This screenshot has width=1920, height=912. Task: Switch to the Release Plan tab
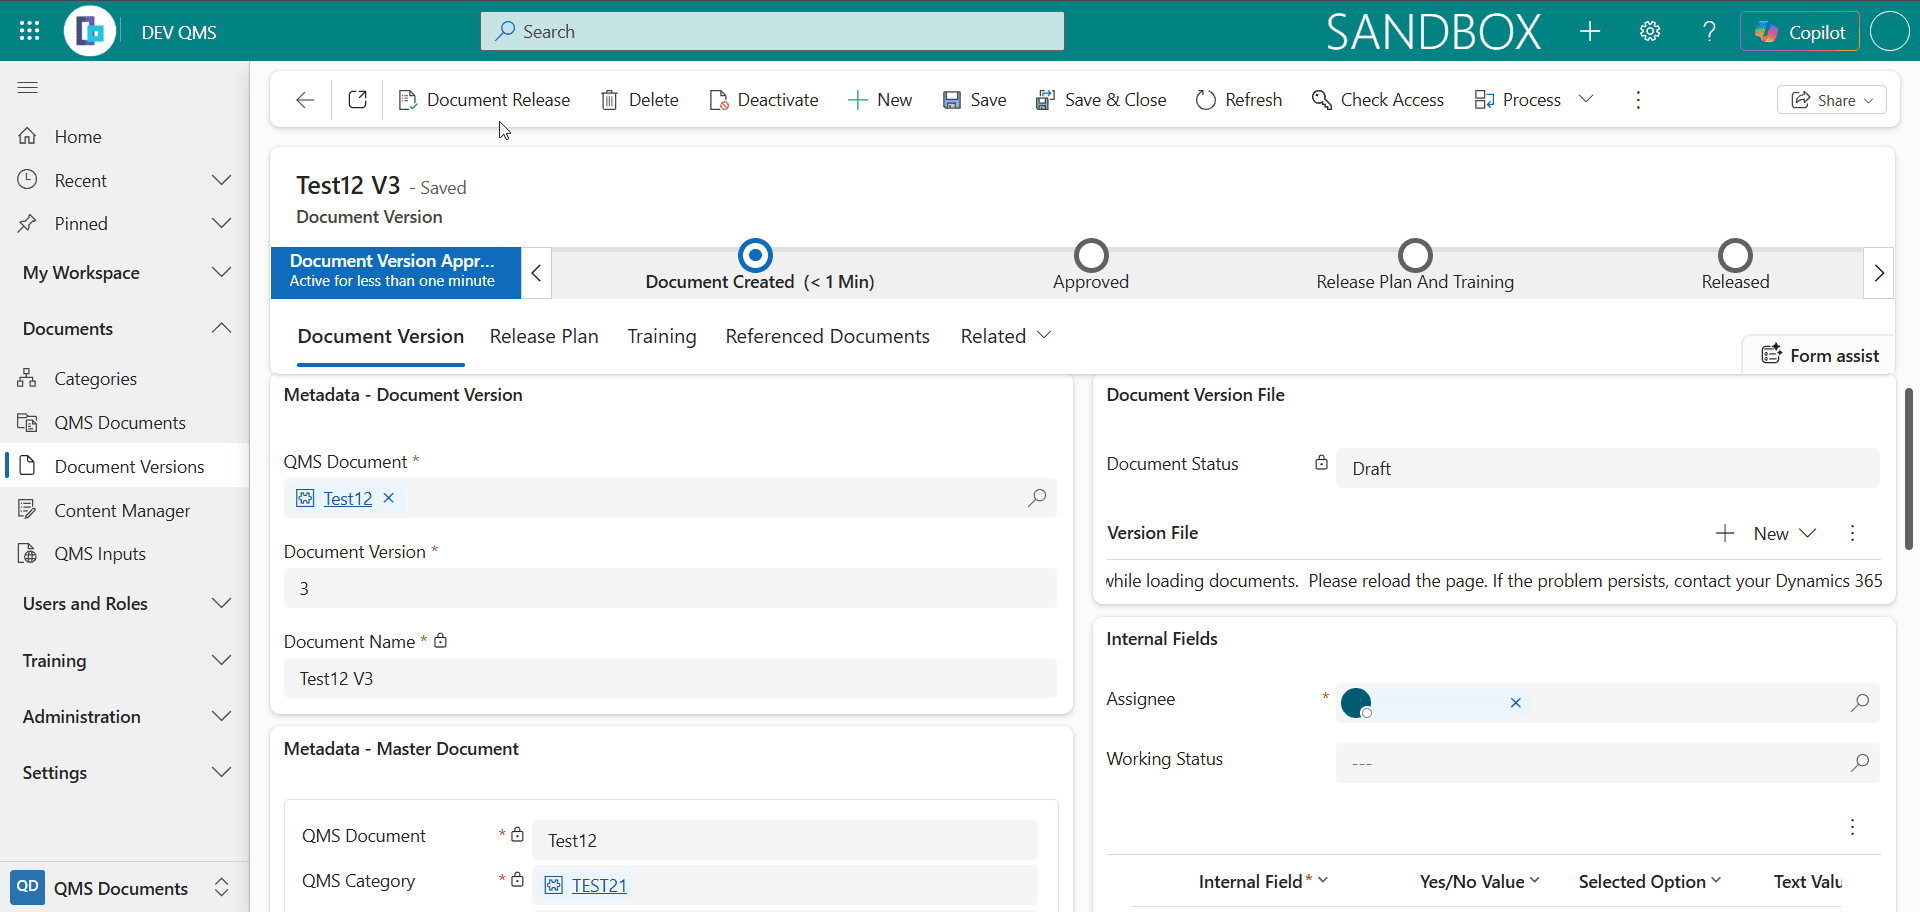coord(544,336)
